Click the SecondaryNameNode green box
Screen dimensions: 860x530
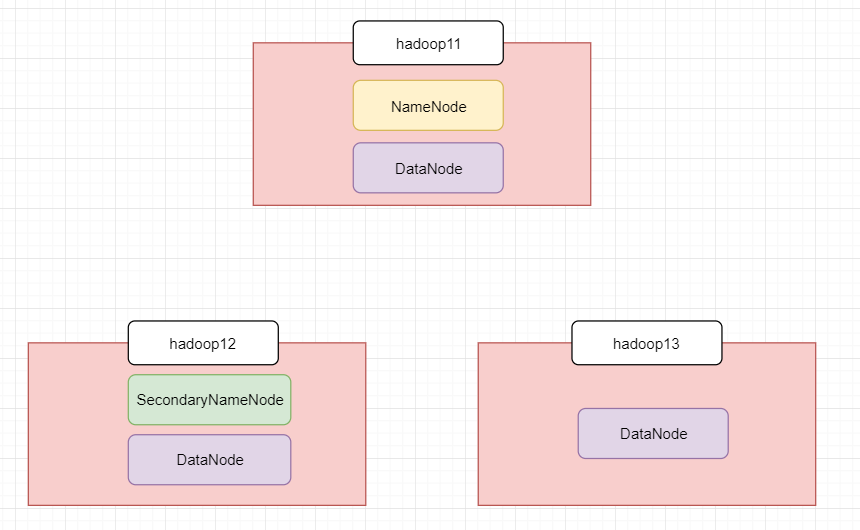coord(210,399)
